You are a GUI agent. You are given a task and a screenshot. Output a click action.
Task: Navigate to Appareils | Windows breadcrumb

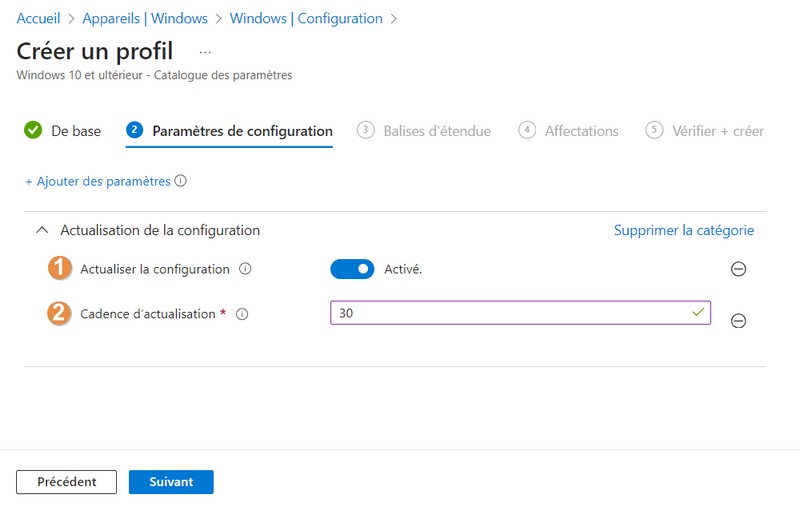point(145,18)
